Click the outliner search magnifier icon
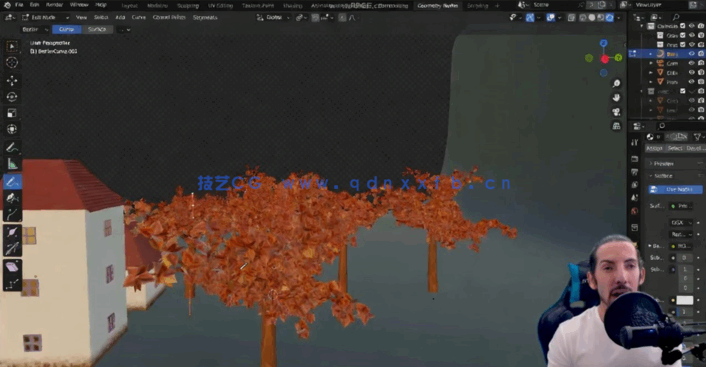This screenshot has height=367, width=706. 676,17
